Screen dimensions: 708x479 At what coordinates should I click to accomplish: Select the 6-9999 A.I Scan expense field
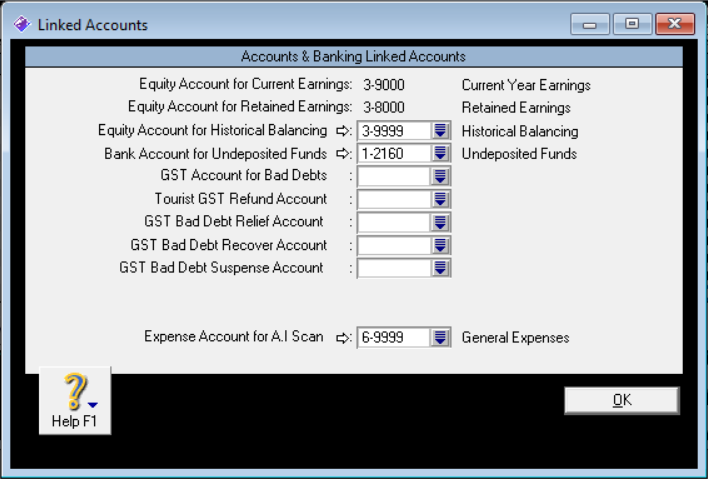pyautogui.click(x=394, y=338)
